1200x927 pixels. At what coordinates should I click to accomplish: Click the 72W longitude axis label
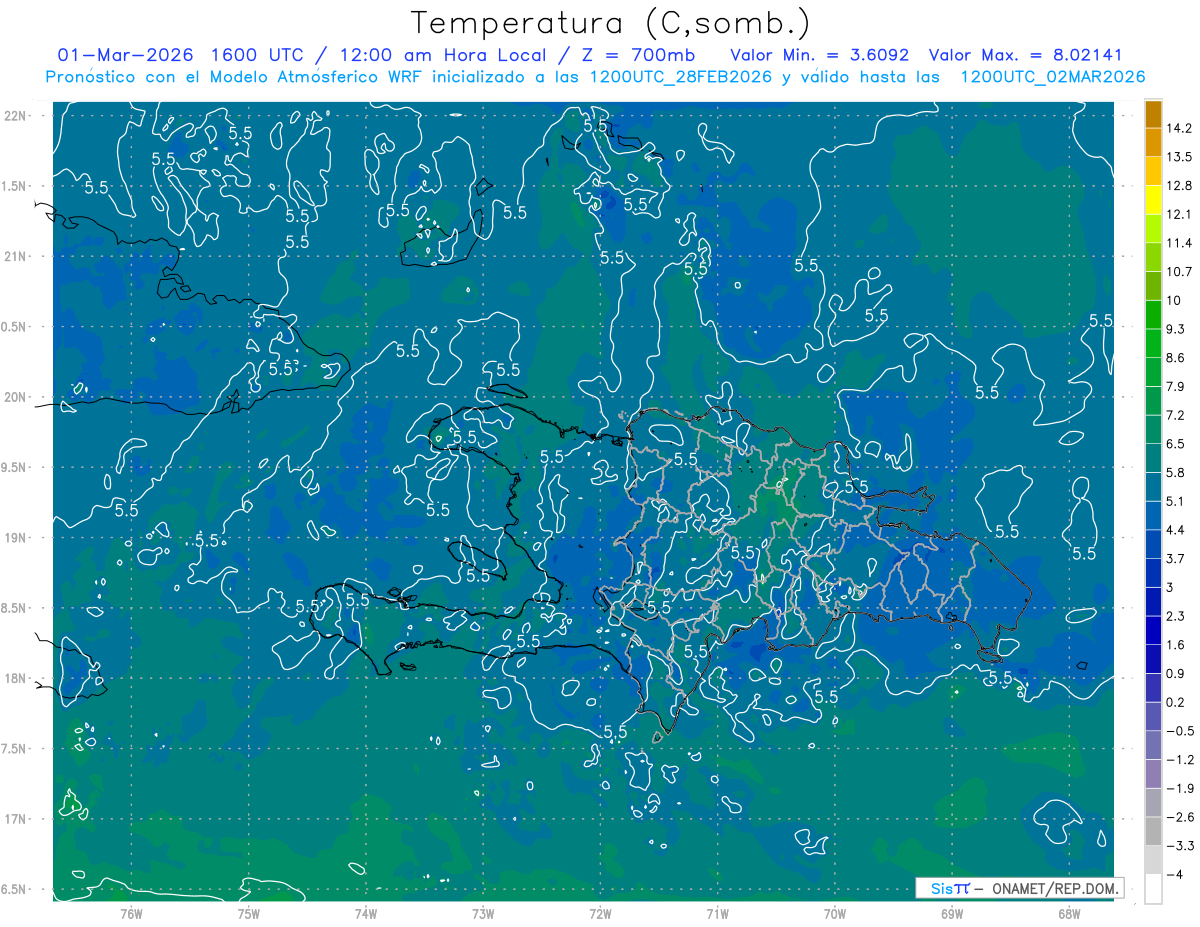pos(600,913)
